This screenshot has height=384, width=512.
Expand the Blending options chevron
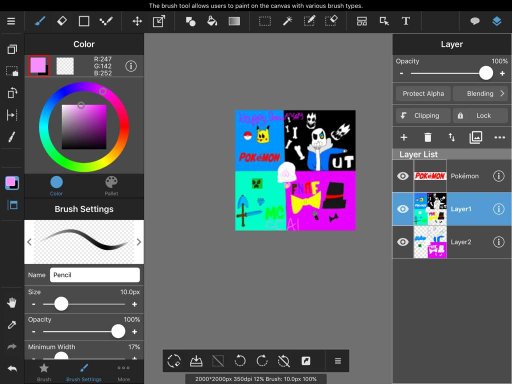(502, 93)
